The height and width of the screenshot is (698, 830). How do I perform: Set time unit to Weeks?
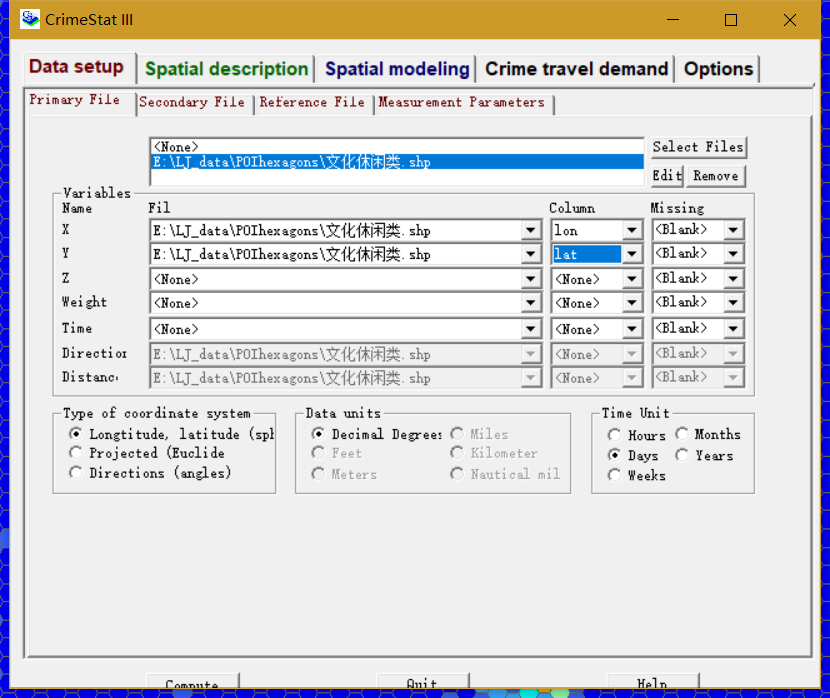614,475
